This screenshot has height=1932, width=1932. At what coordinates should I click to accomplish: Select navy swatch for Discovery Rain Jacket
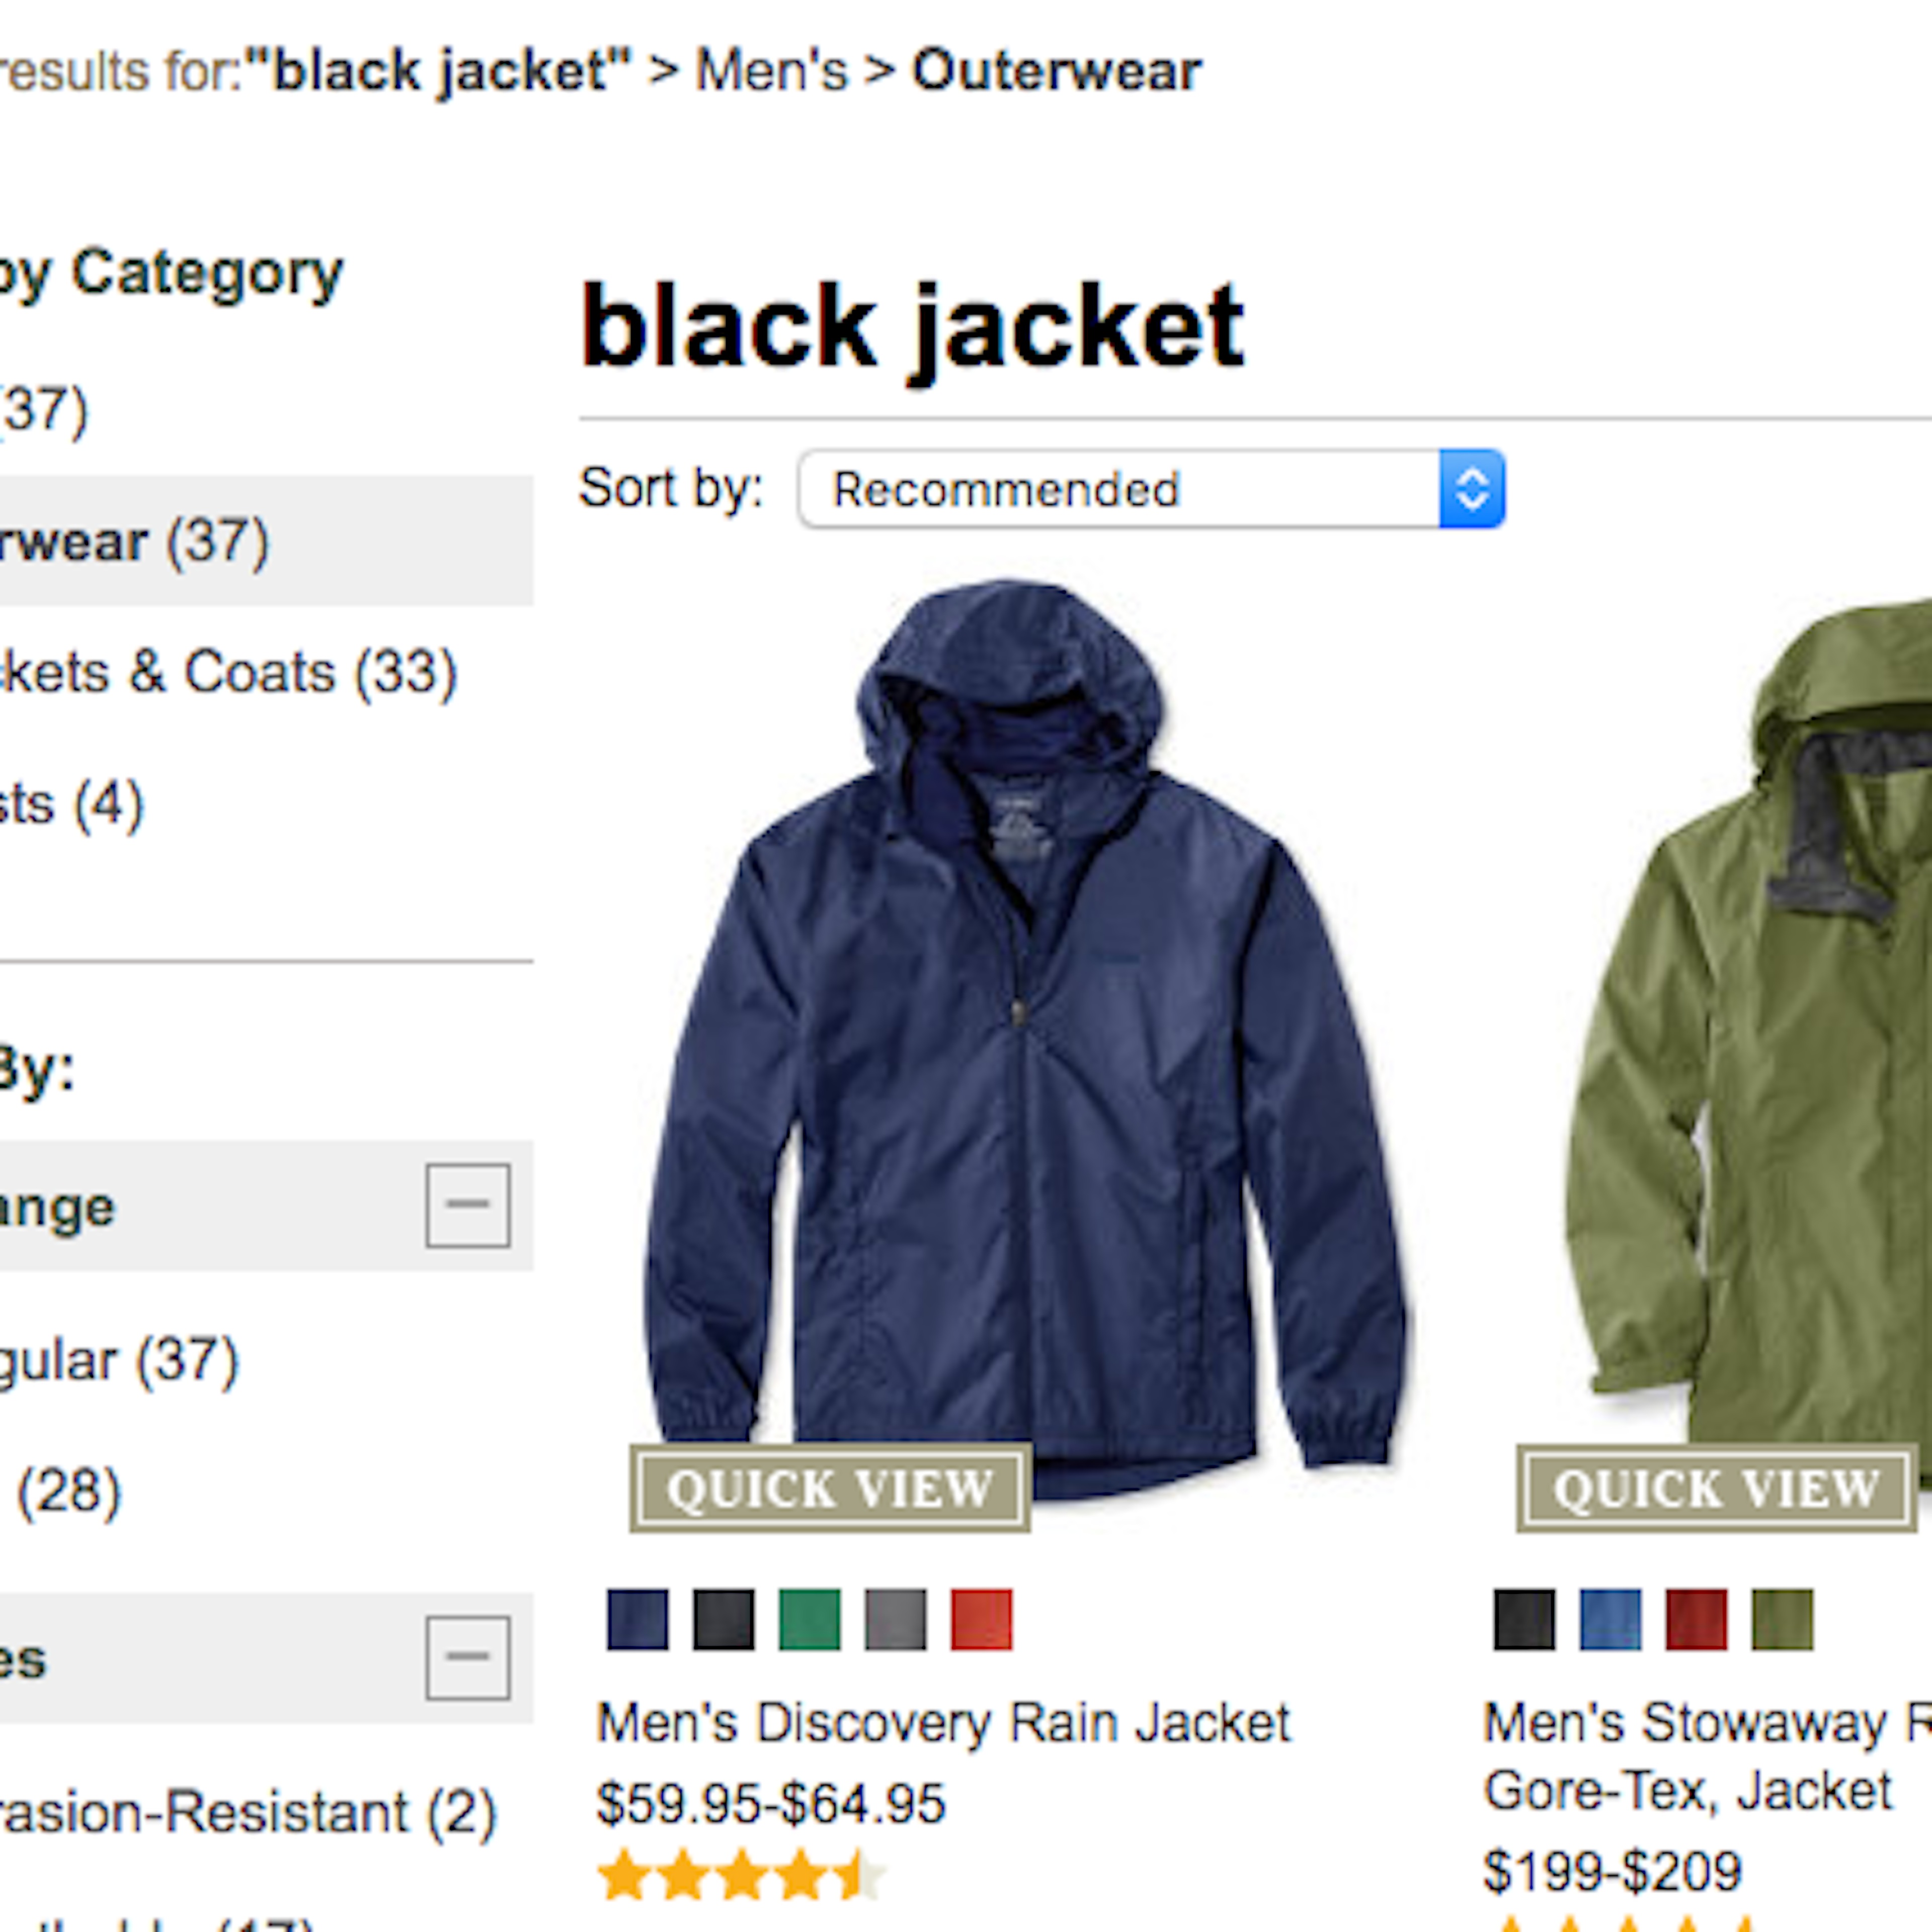click(637, 1619)
